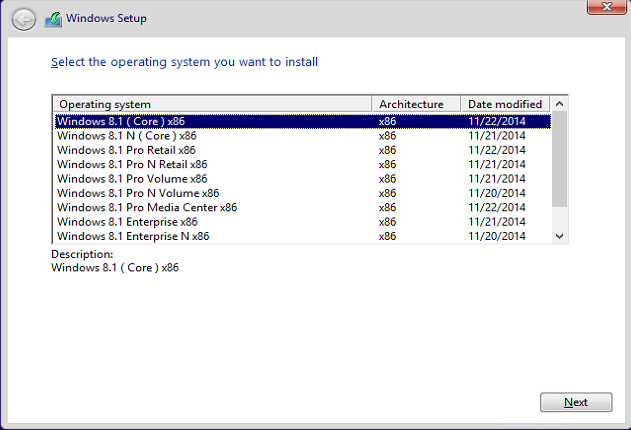Click the back arrow button
Image resolution: width=631 pixels, height=430 pixels.
coord(24,19)
